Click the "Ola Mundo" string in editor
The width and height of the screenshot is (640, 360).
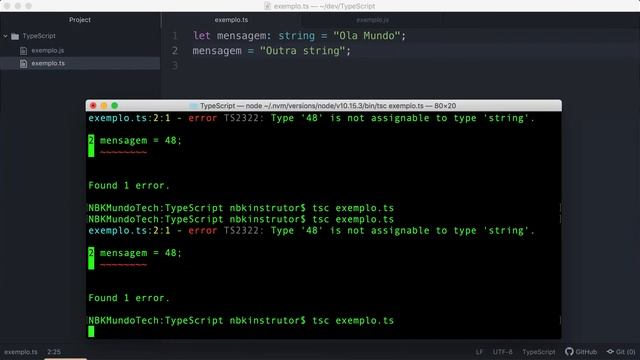(x=367, y=36)
